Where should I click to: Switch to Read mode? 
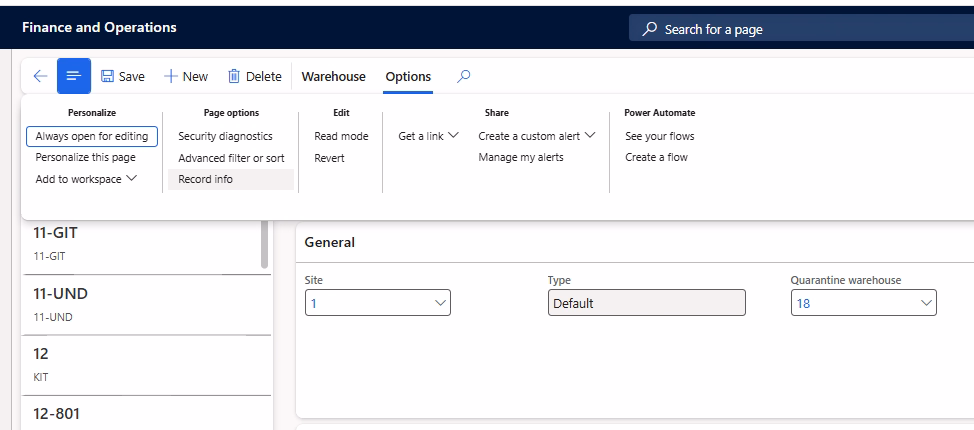(x=341, y=136)
